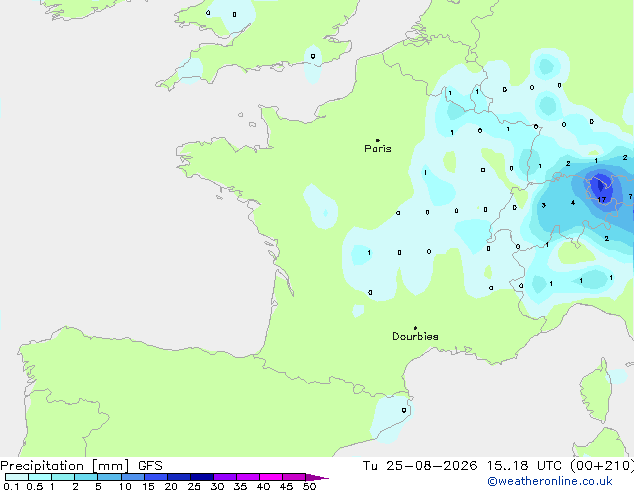This screenshot has width=634, height=490.
Task: Click the Dourbies location marker dot
Action: (415, 328)
